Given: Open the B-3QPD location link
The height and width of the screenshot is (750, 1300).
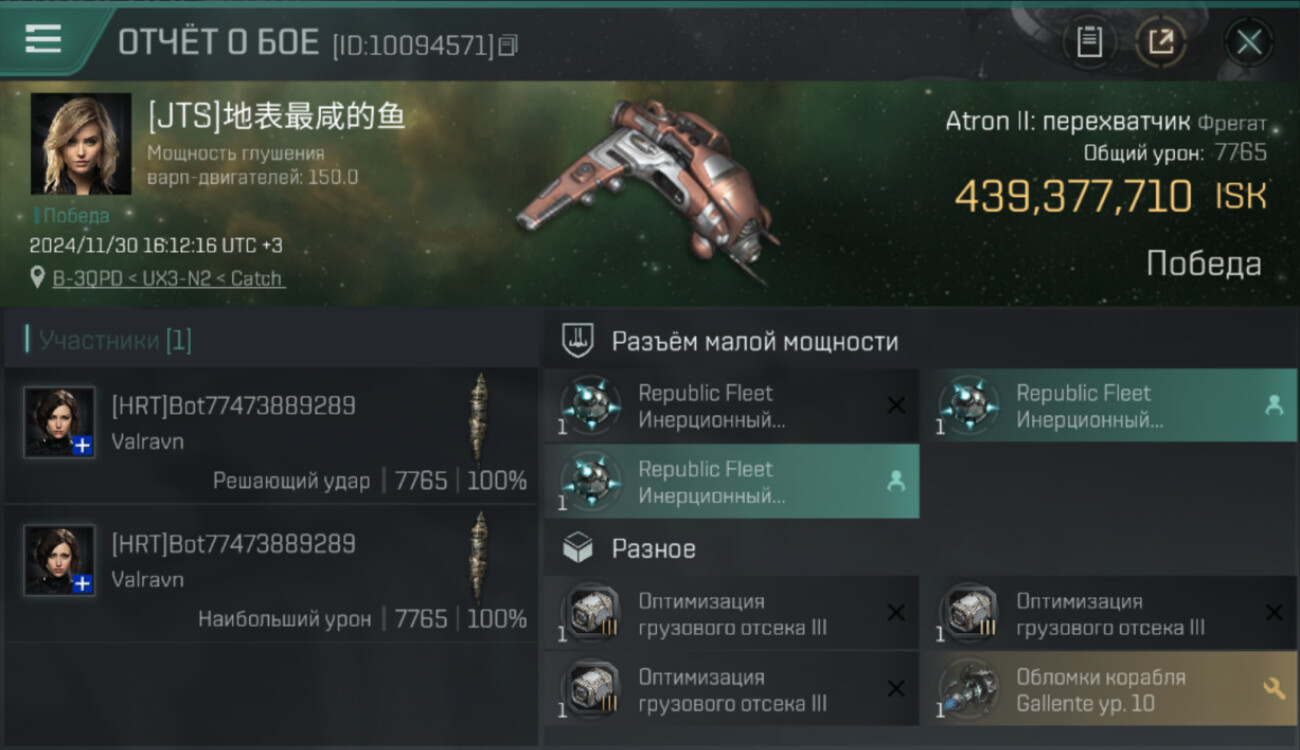Looking at the screenshot, I should click(x=168, y=278).
